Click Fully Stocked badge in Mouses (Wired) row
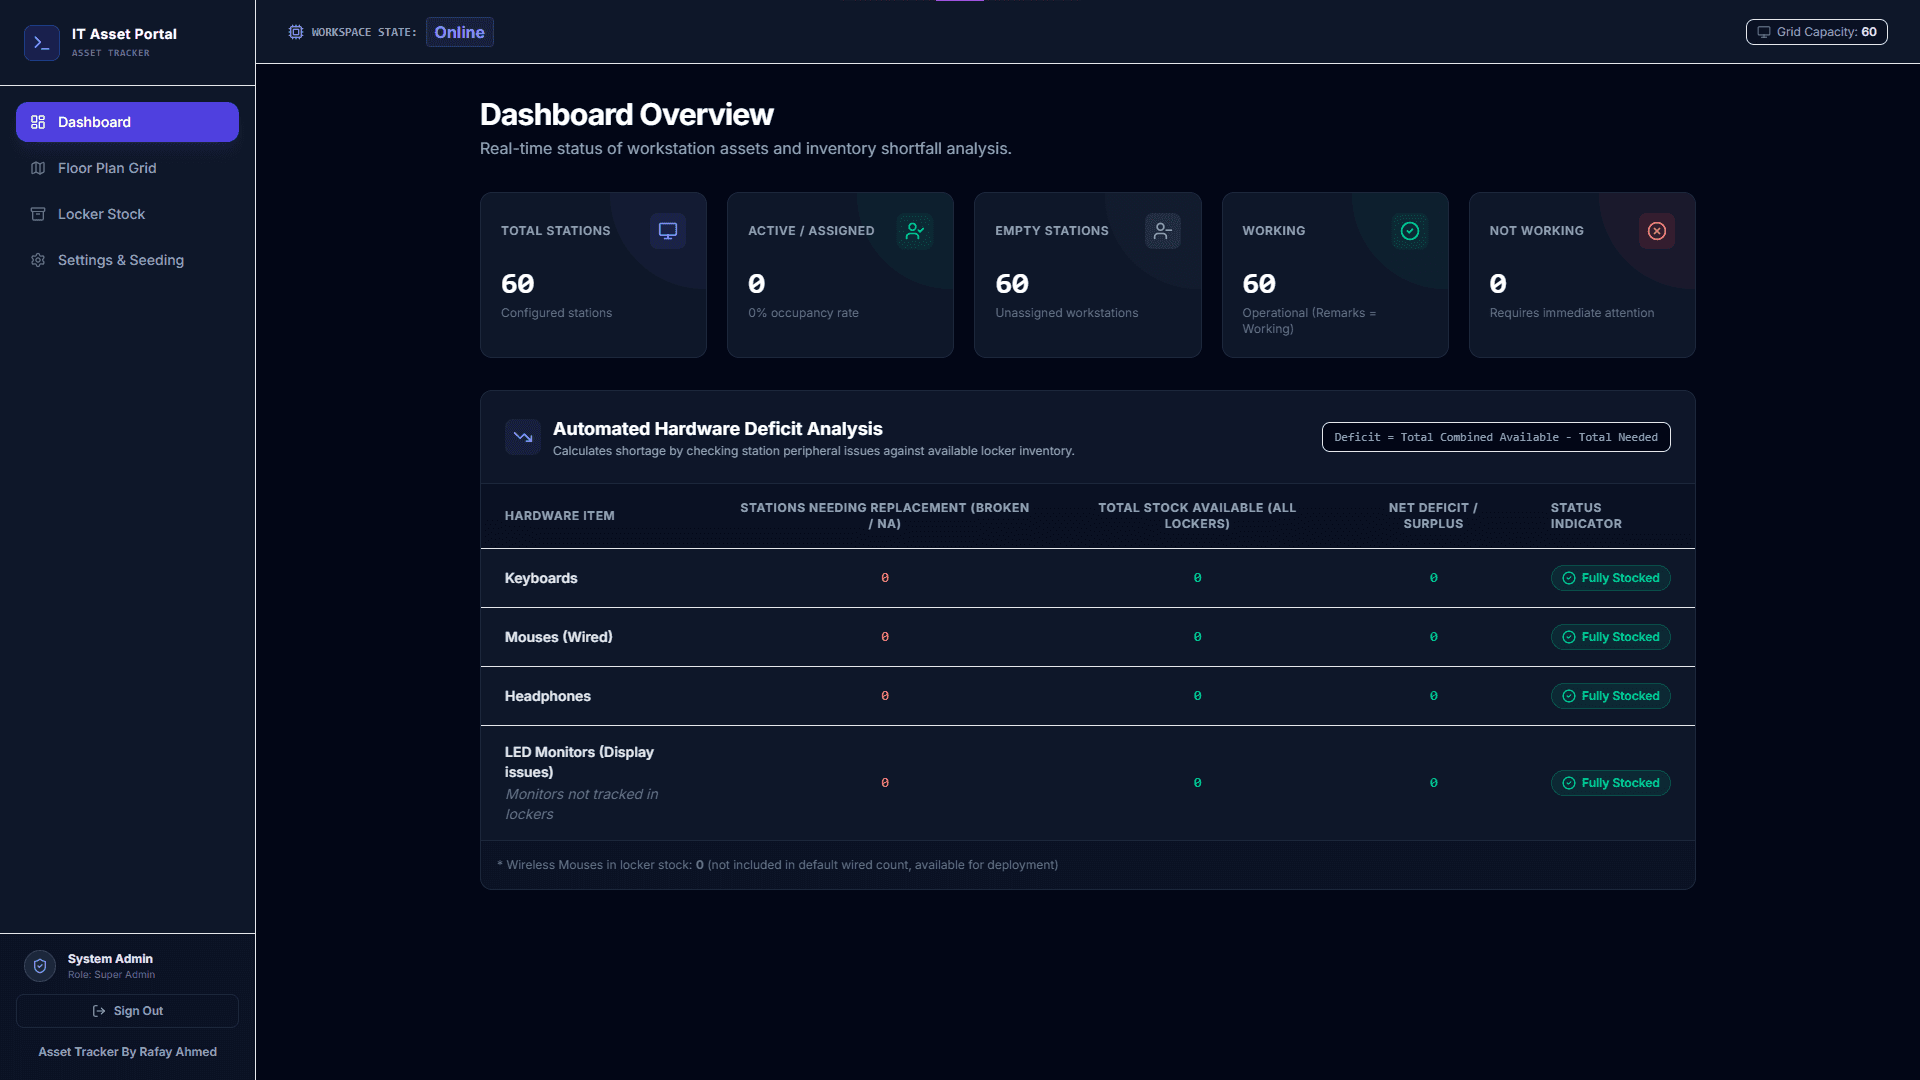Screen dimensions: 1920x1080 (x=1610, y=637)
